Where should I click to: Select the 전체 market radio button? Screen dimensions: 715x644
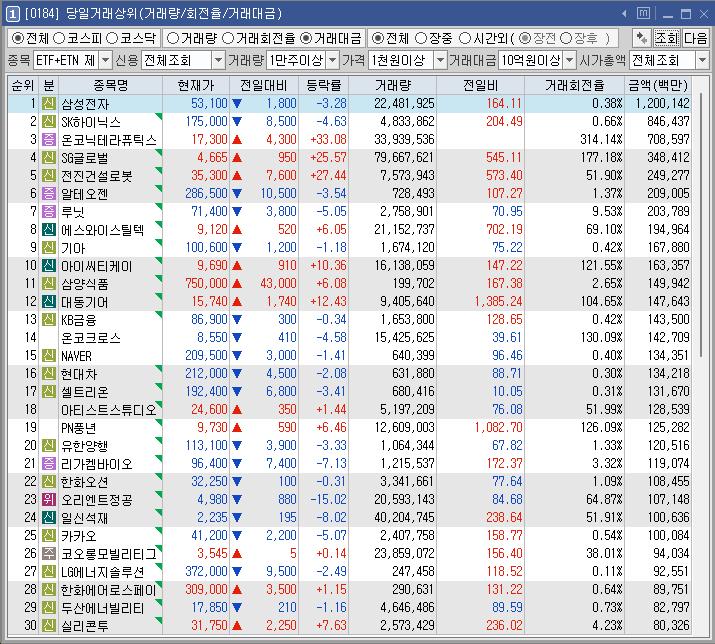click(x=17, y=38)
